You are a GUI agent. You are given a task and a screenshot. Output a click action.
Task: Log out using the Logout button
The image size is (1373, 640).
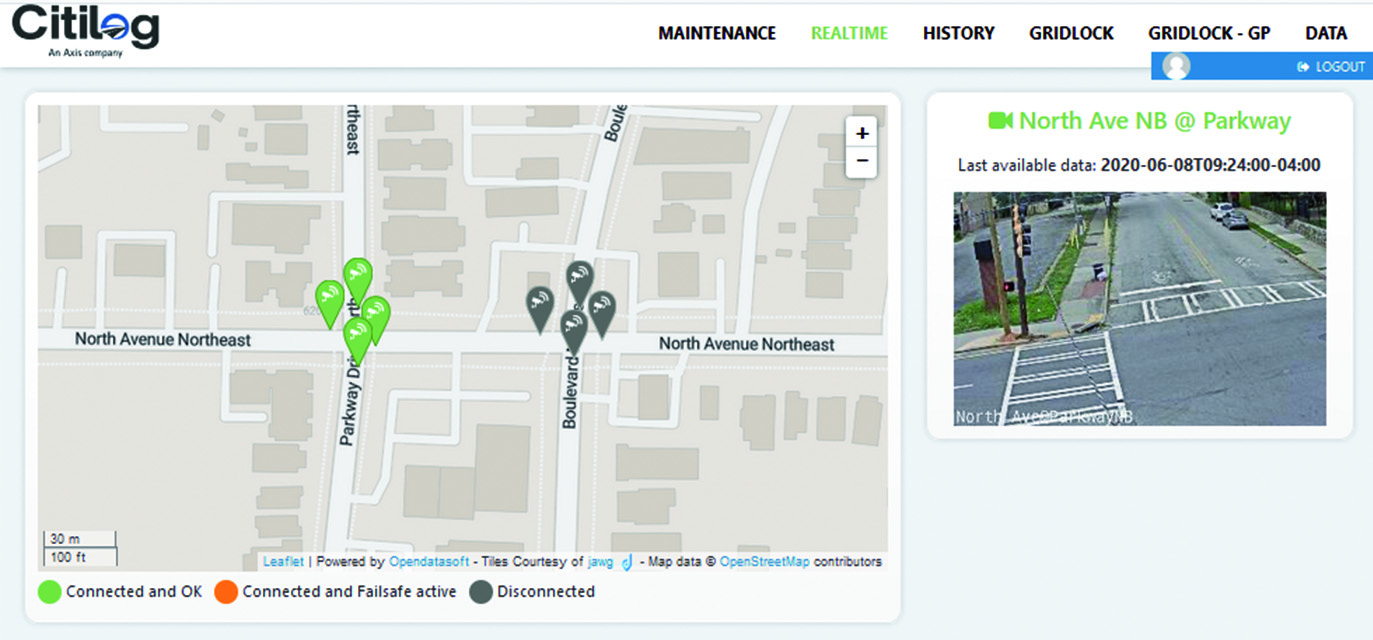click(x=1331, y=67)
